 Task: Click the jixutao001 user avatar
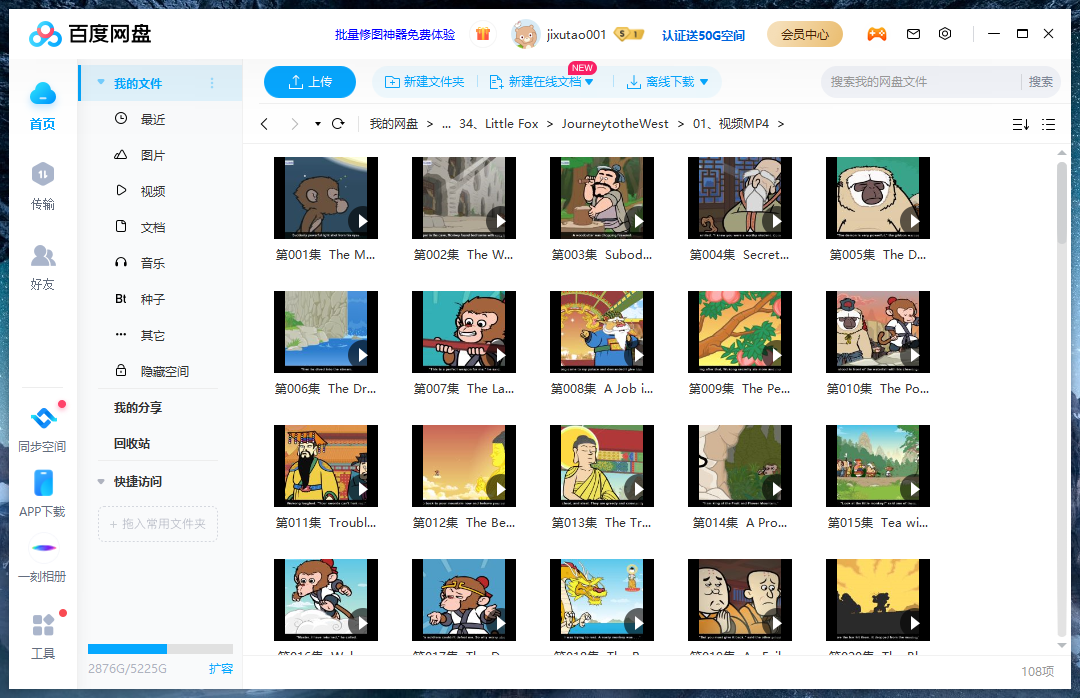tap(526, 34)
